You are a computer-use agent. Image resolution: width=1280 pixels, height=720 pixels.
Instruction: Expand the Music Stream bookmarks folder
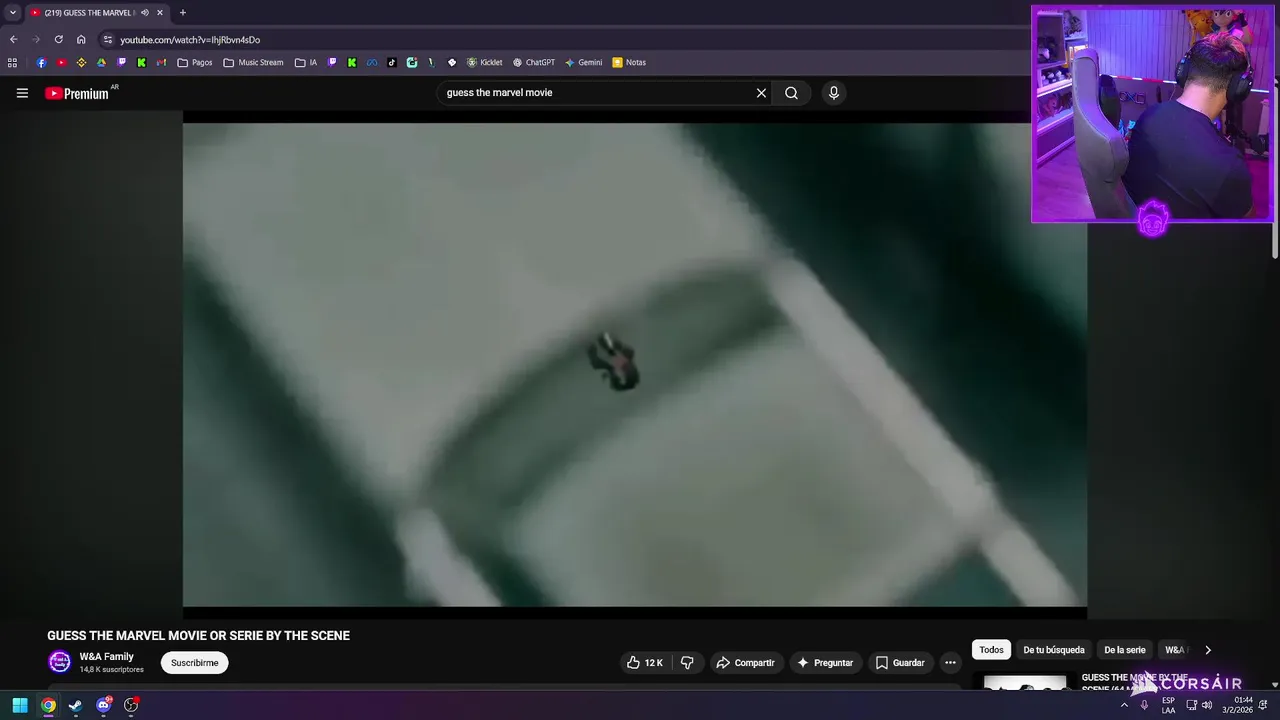(253, 62)
